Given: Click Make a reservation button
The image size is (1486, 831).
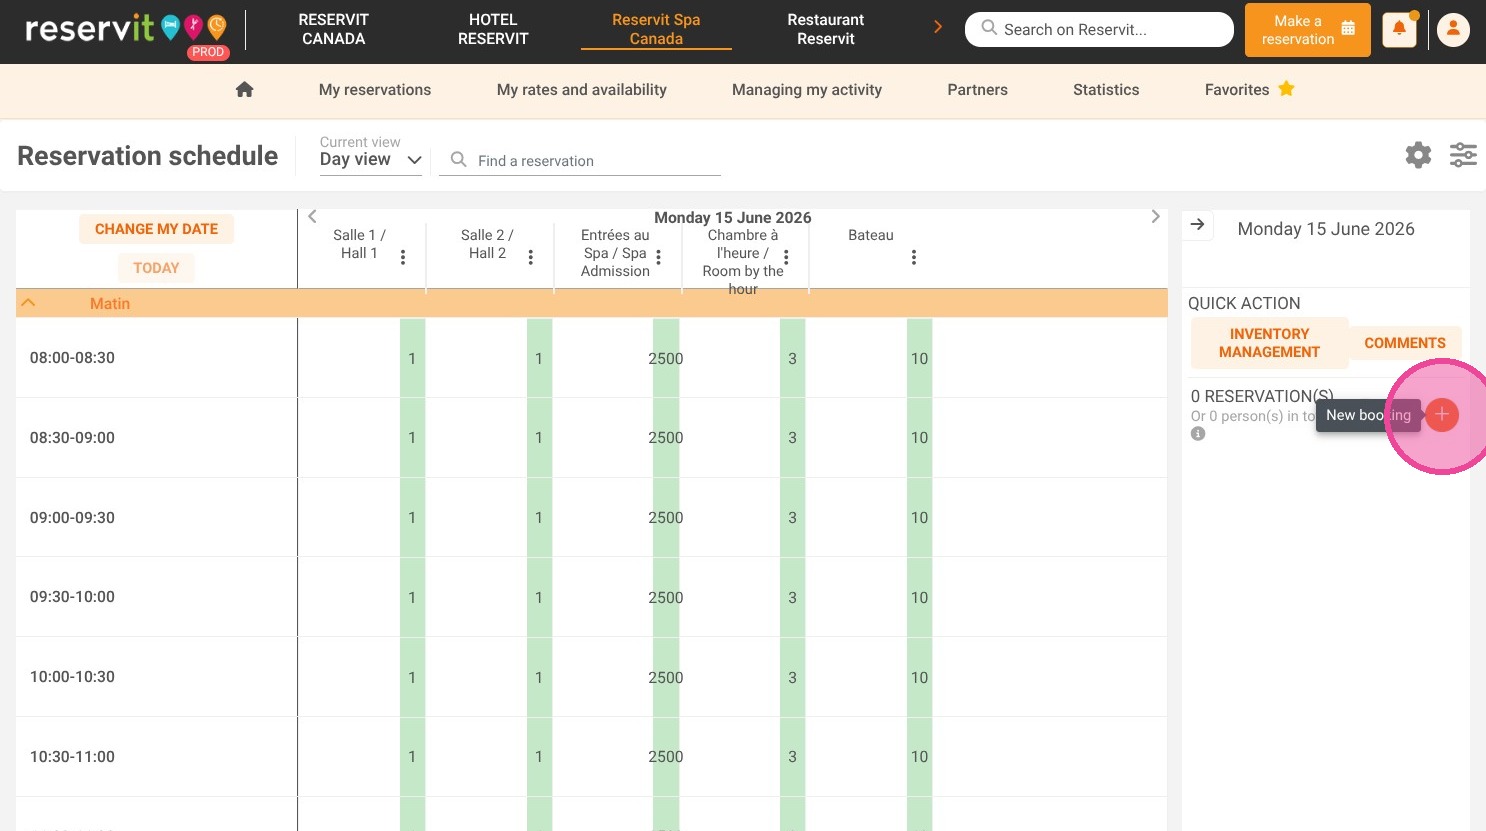Looking at the screenshot, I should [1308, 30].
